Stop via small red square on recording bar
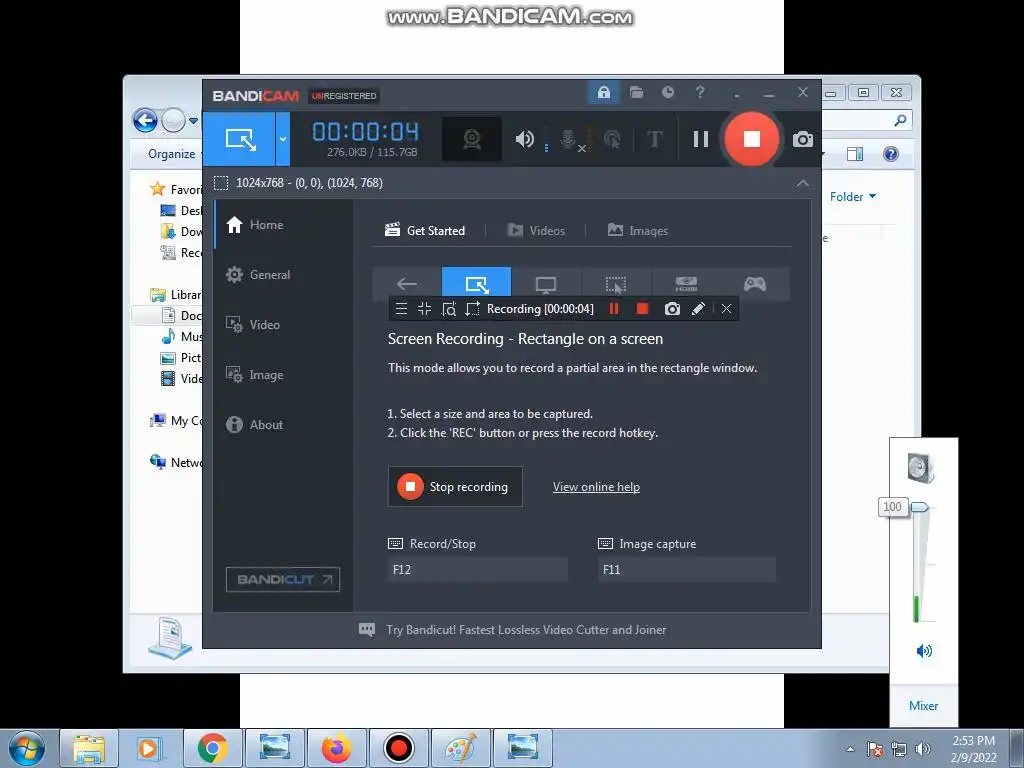 [x=643, y=309]
